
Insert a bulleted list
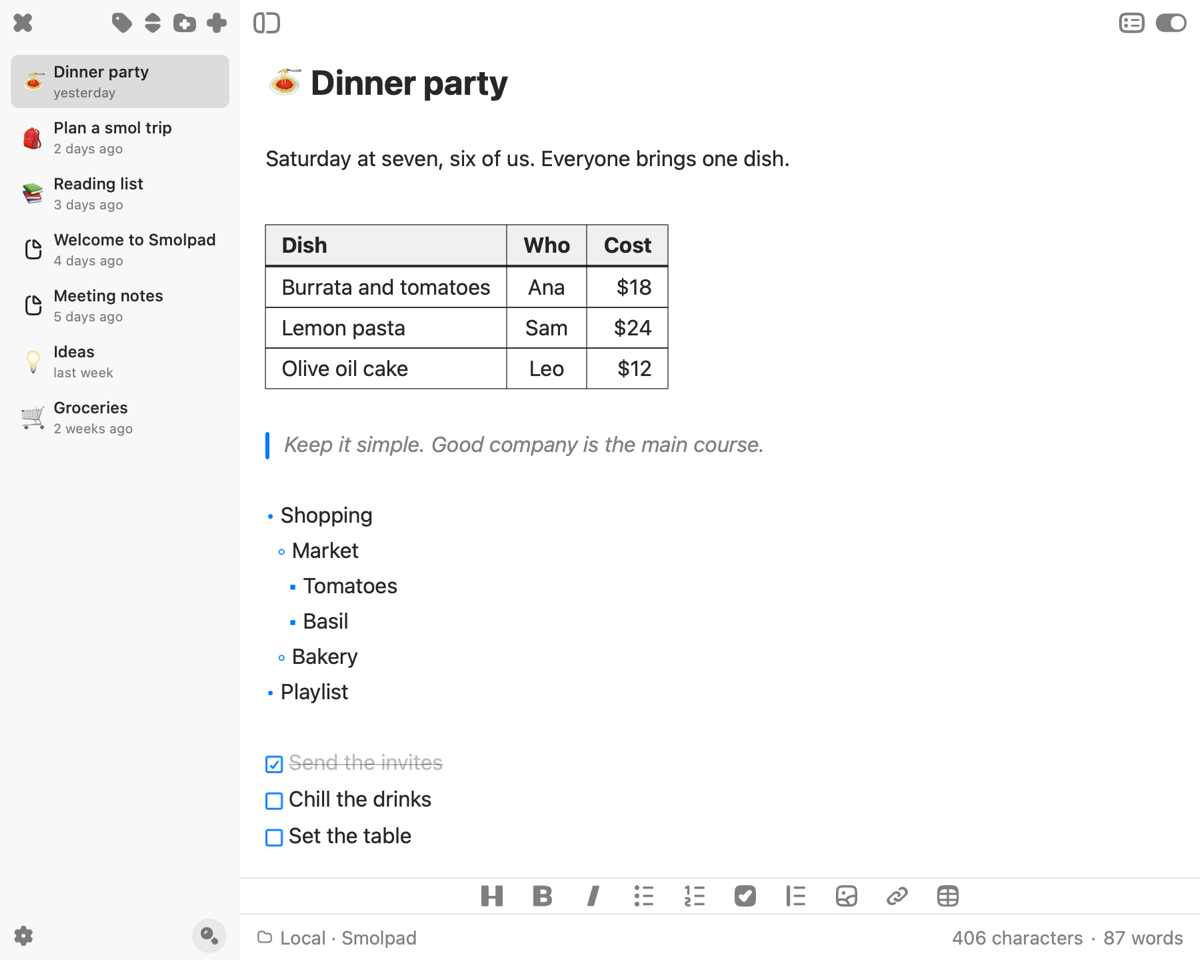(x=644, y=896)
